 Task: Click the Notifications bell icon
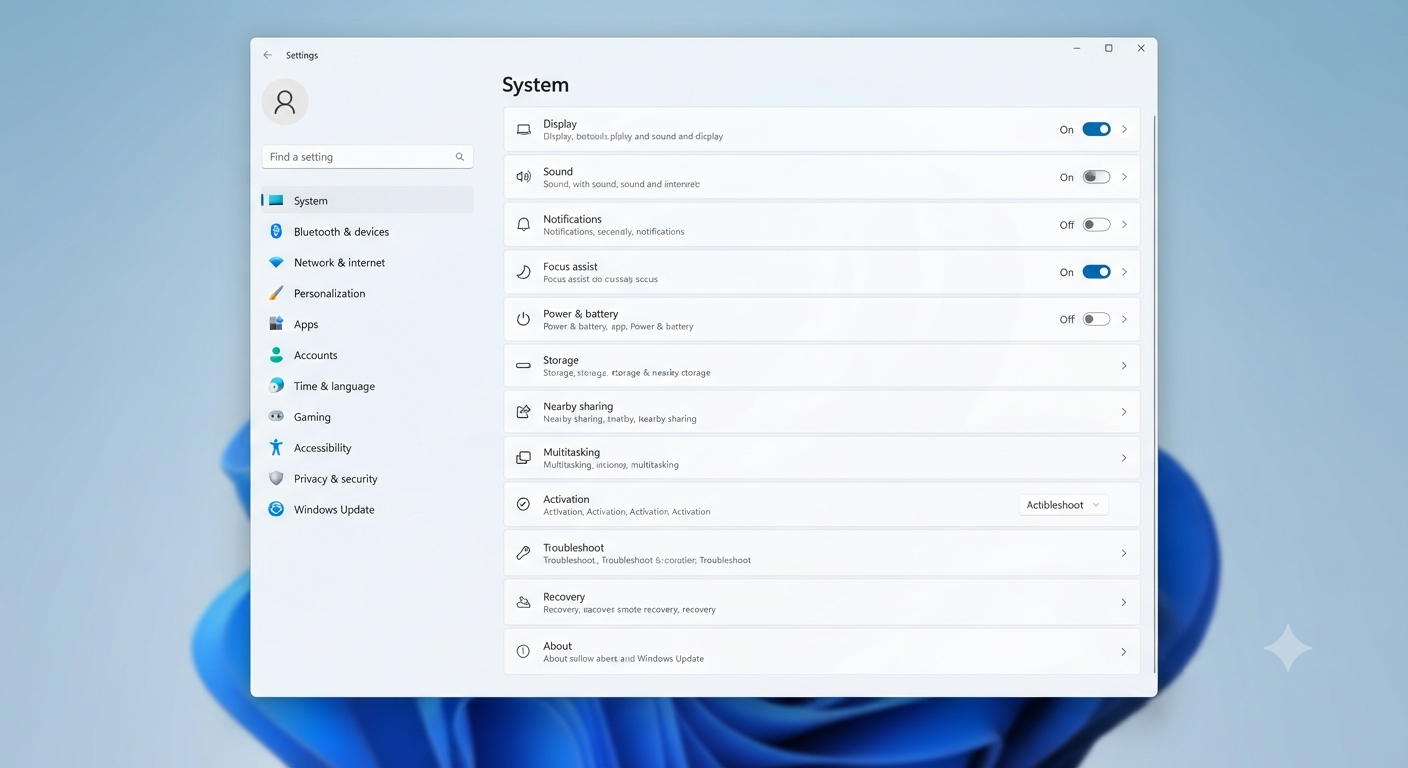point(523,225)
